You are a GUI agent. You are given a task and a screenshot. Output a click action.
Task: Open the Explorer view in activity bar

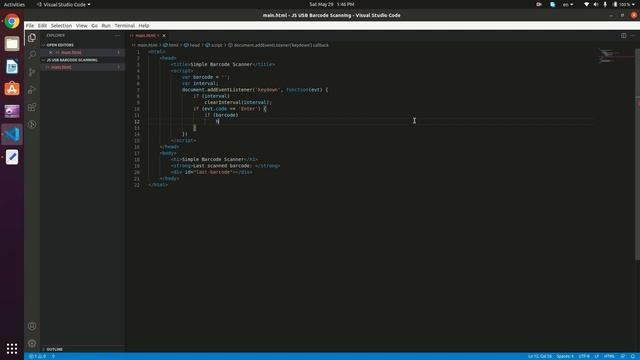pyautogui.click(x=32, y=38)
